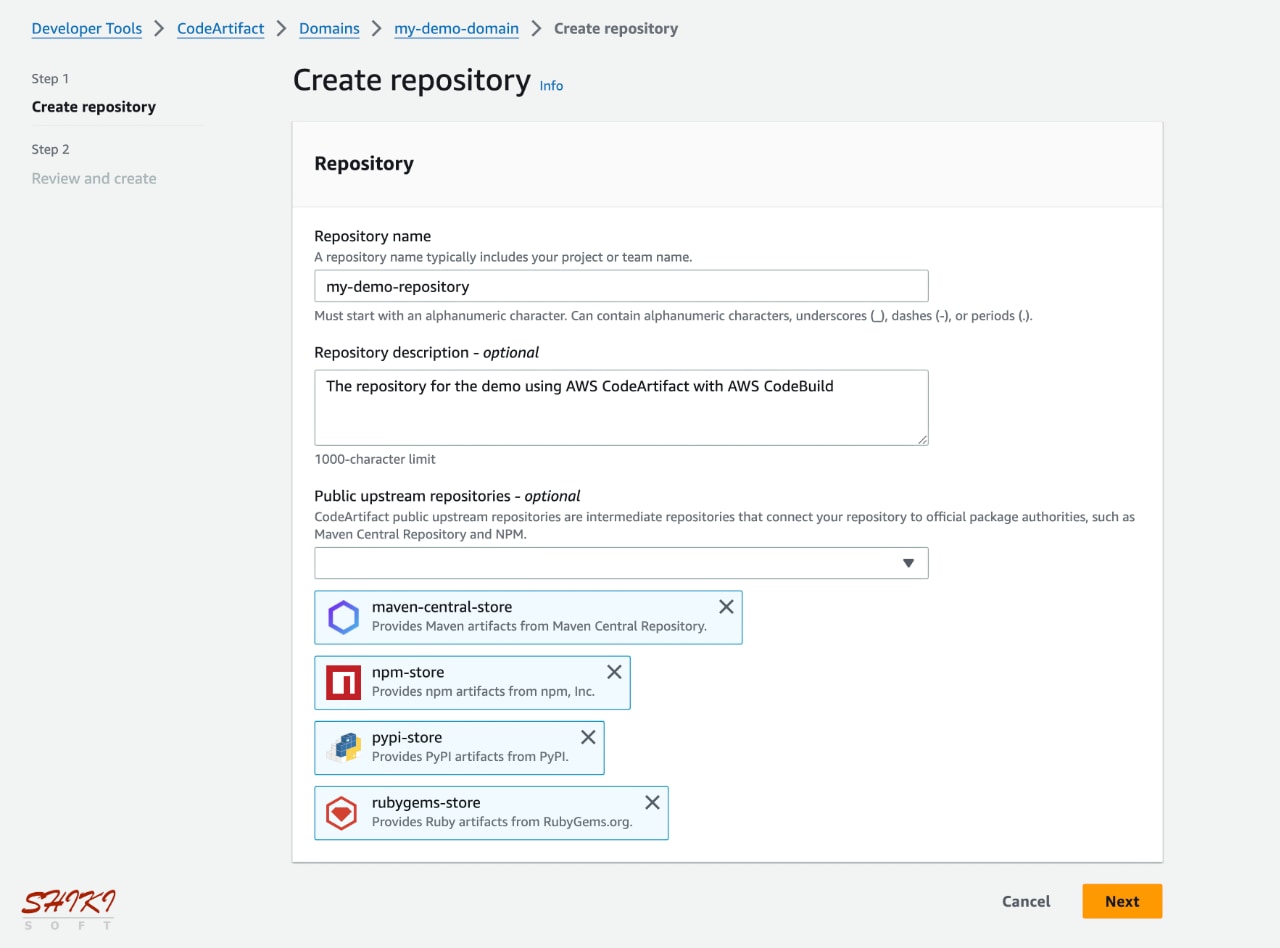1280x948 pixels.
Task: Click the npm-store label text
Action: [408, 672]
